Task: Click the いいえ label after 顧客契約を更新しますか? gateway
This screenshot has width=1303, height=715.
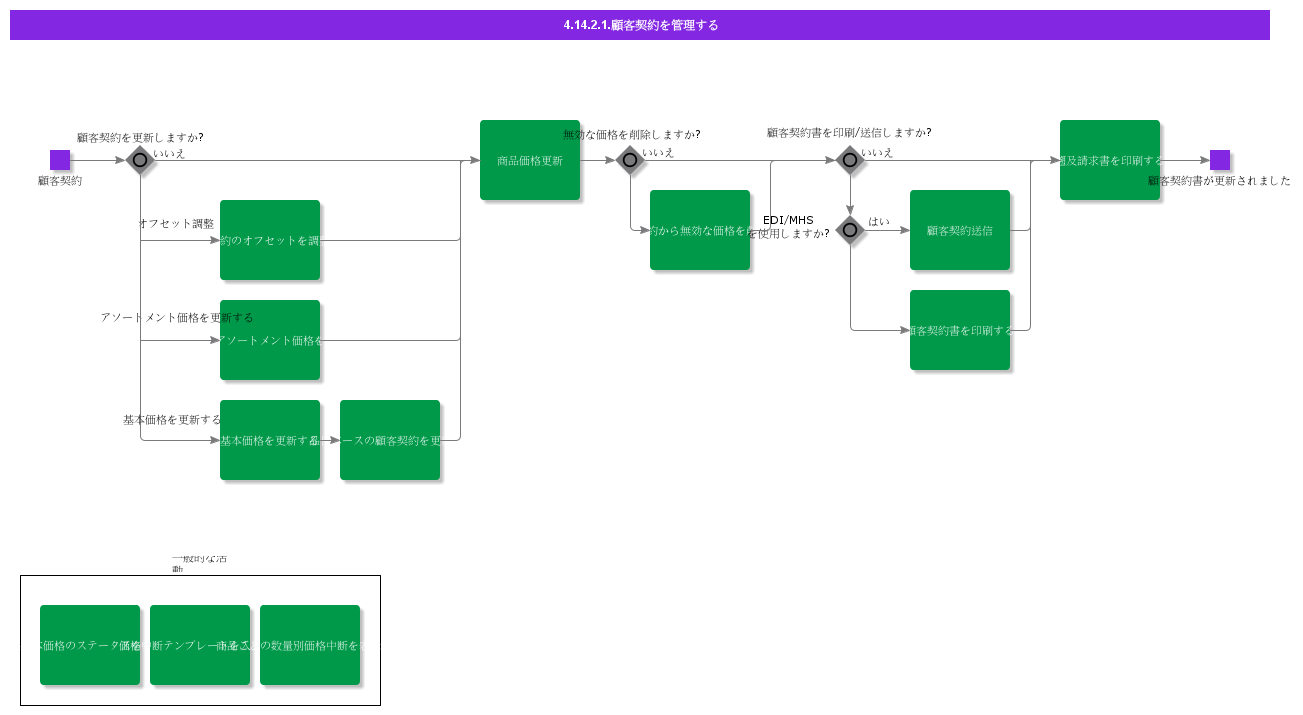Action: (x=169, y=153)
